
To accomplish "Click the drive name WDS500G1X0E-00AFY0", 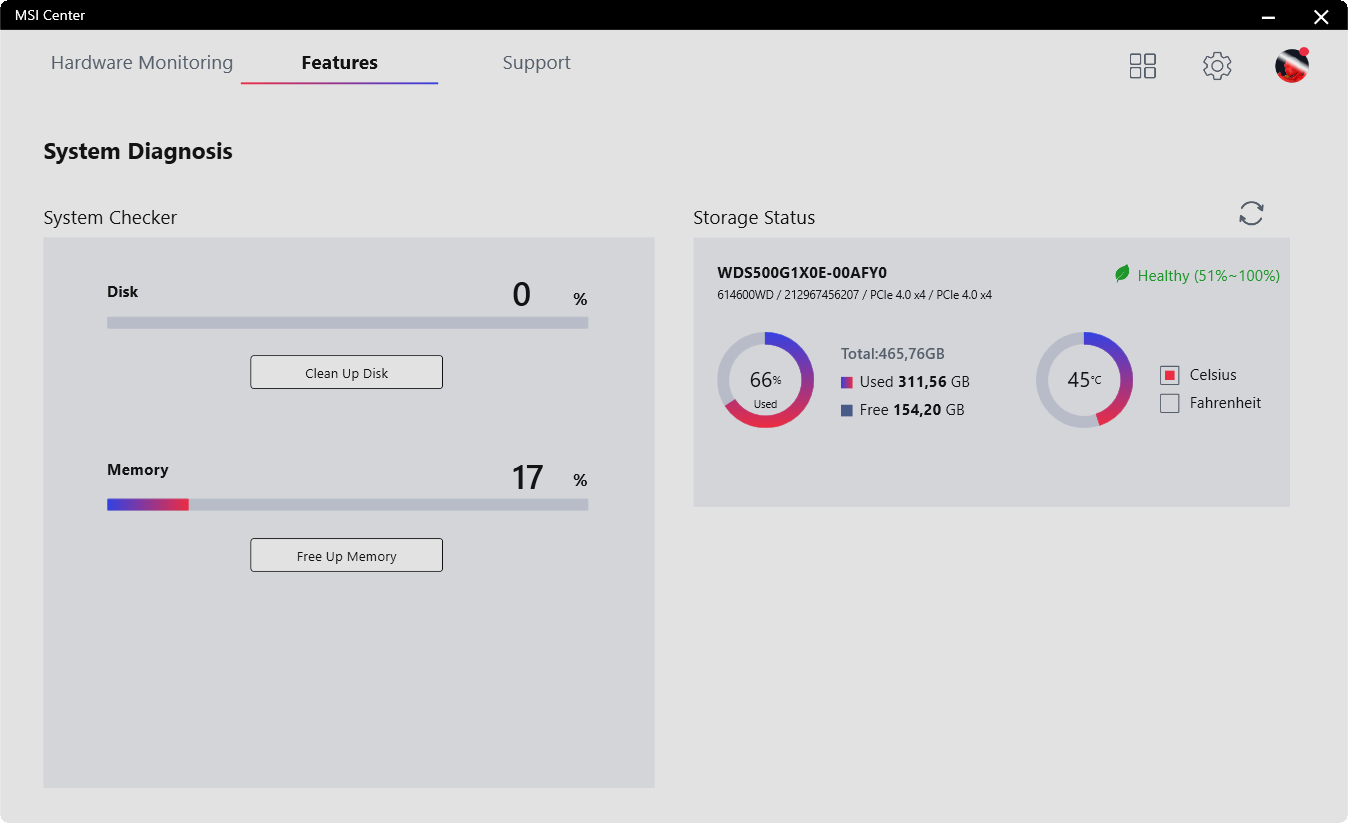I will [802, 272].
